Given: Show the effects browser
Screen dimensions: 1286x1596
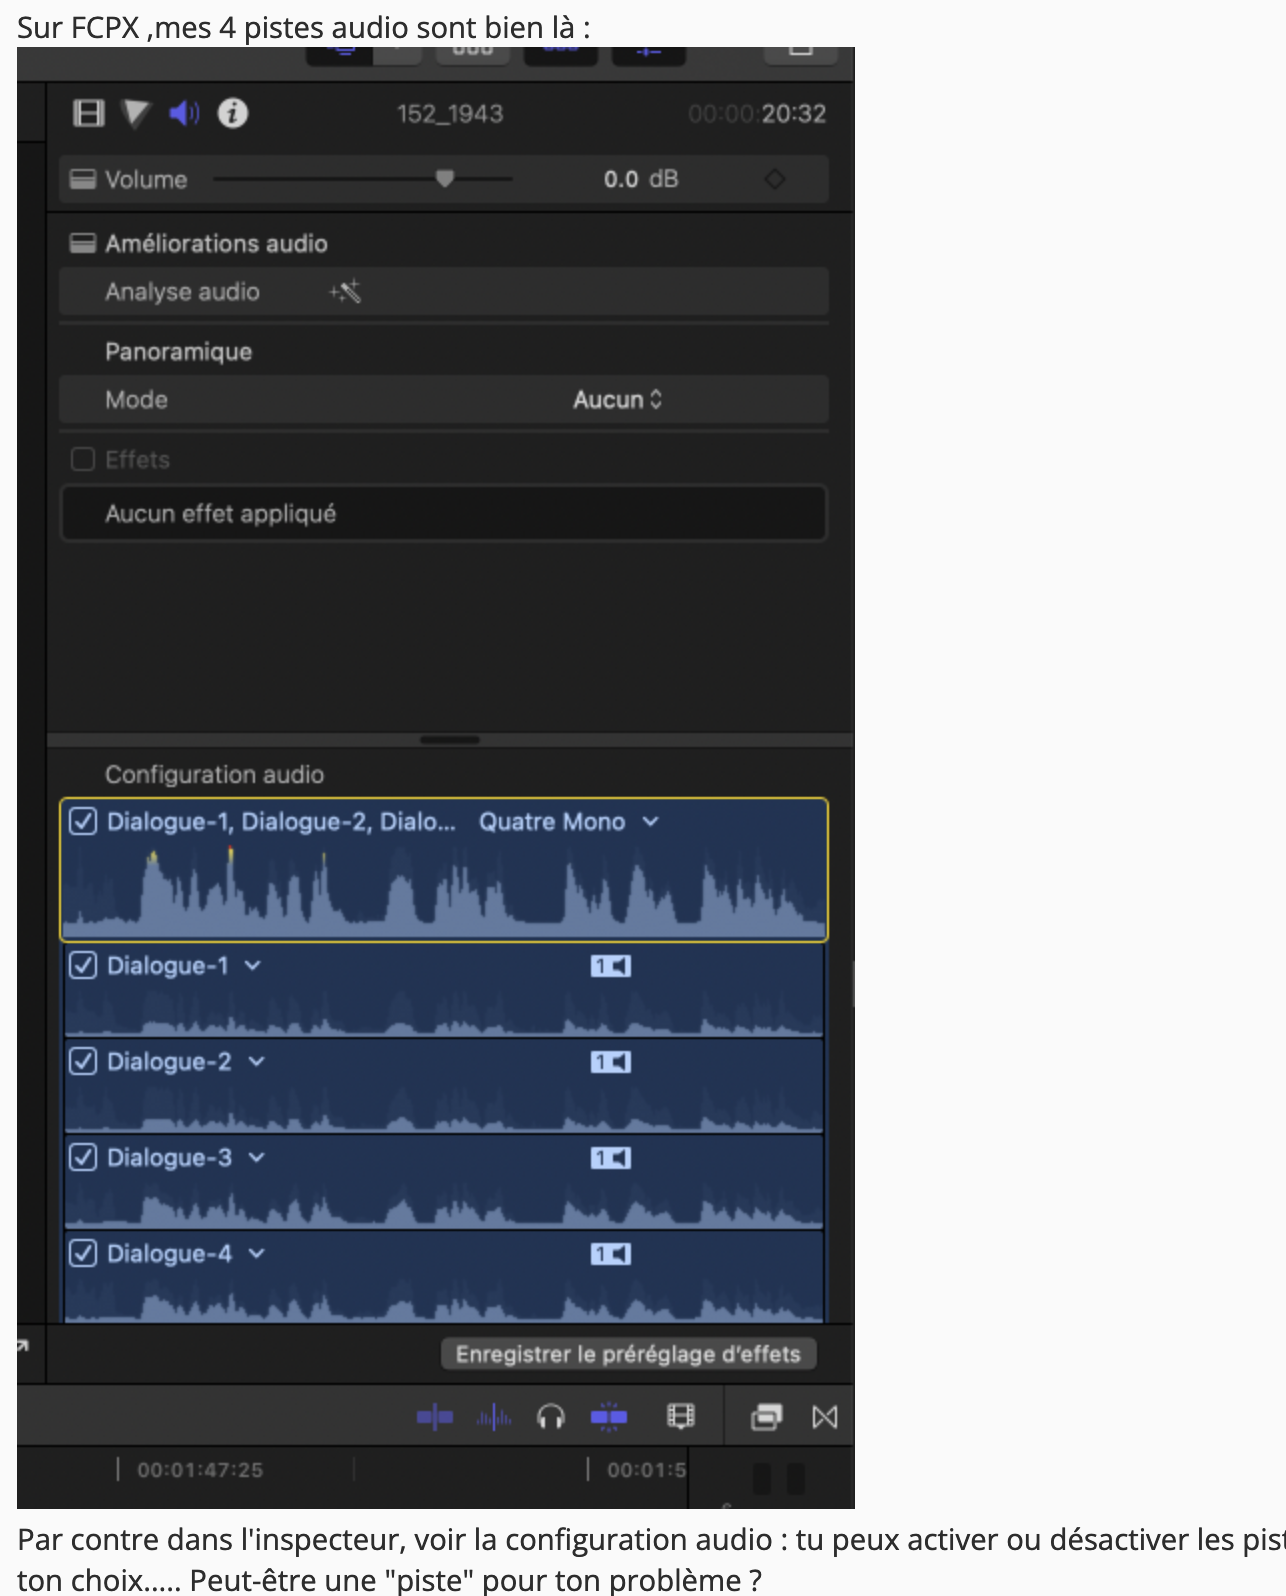Looking at the screenshot, I should tap(767, 1417).
